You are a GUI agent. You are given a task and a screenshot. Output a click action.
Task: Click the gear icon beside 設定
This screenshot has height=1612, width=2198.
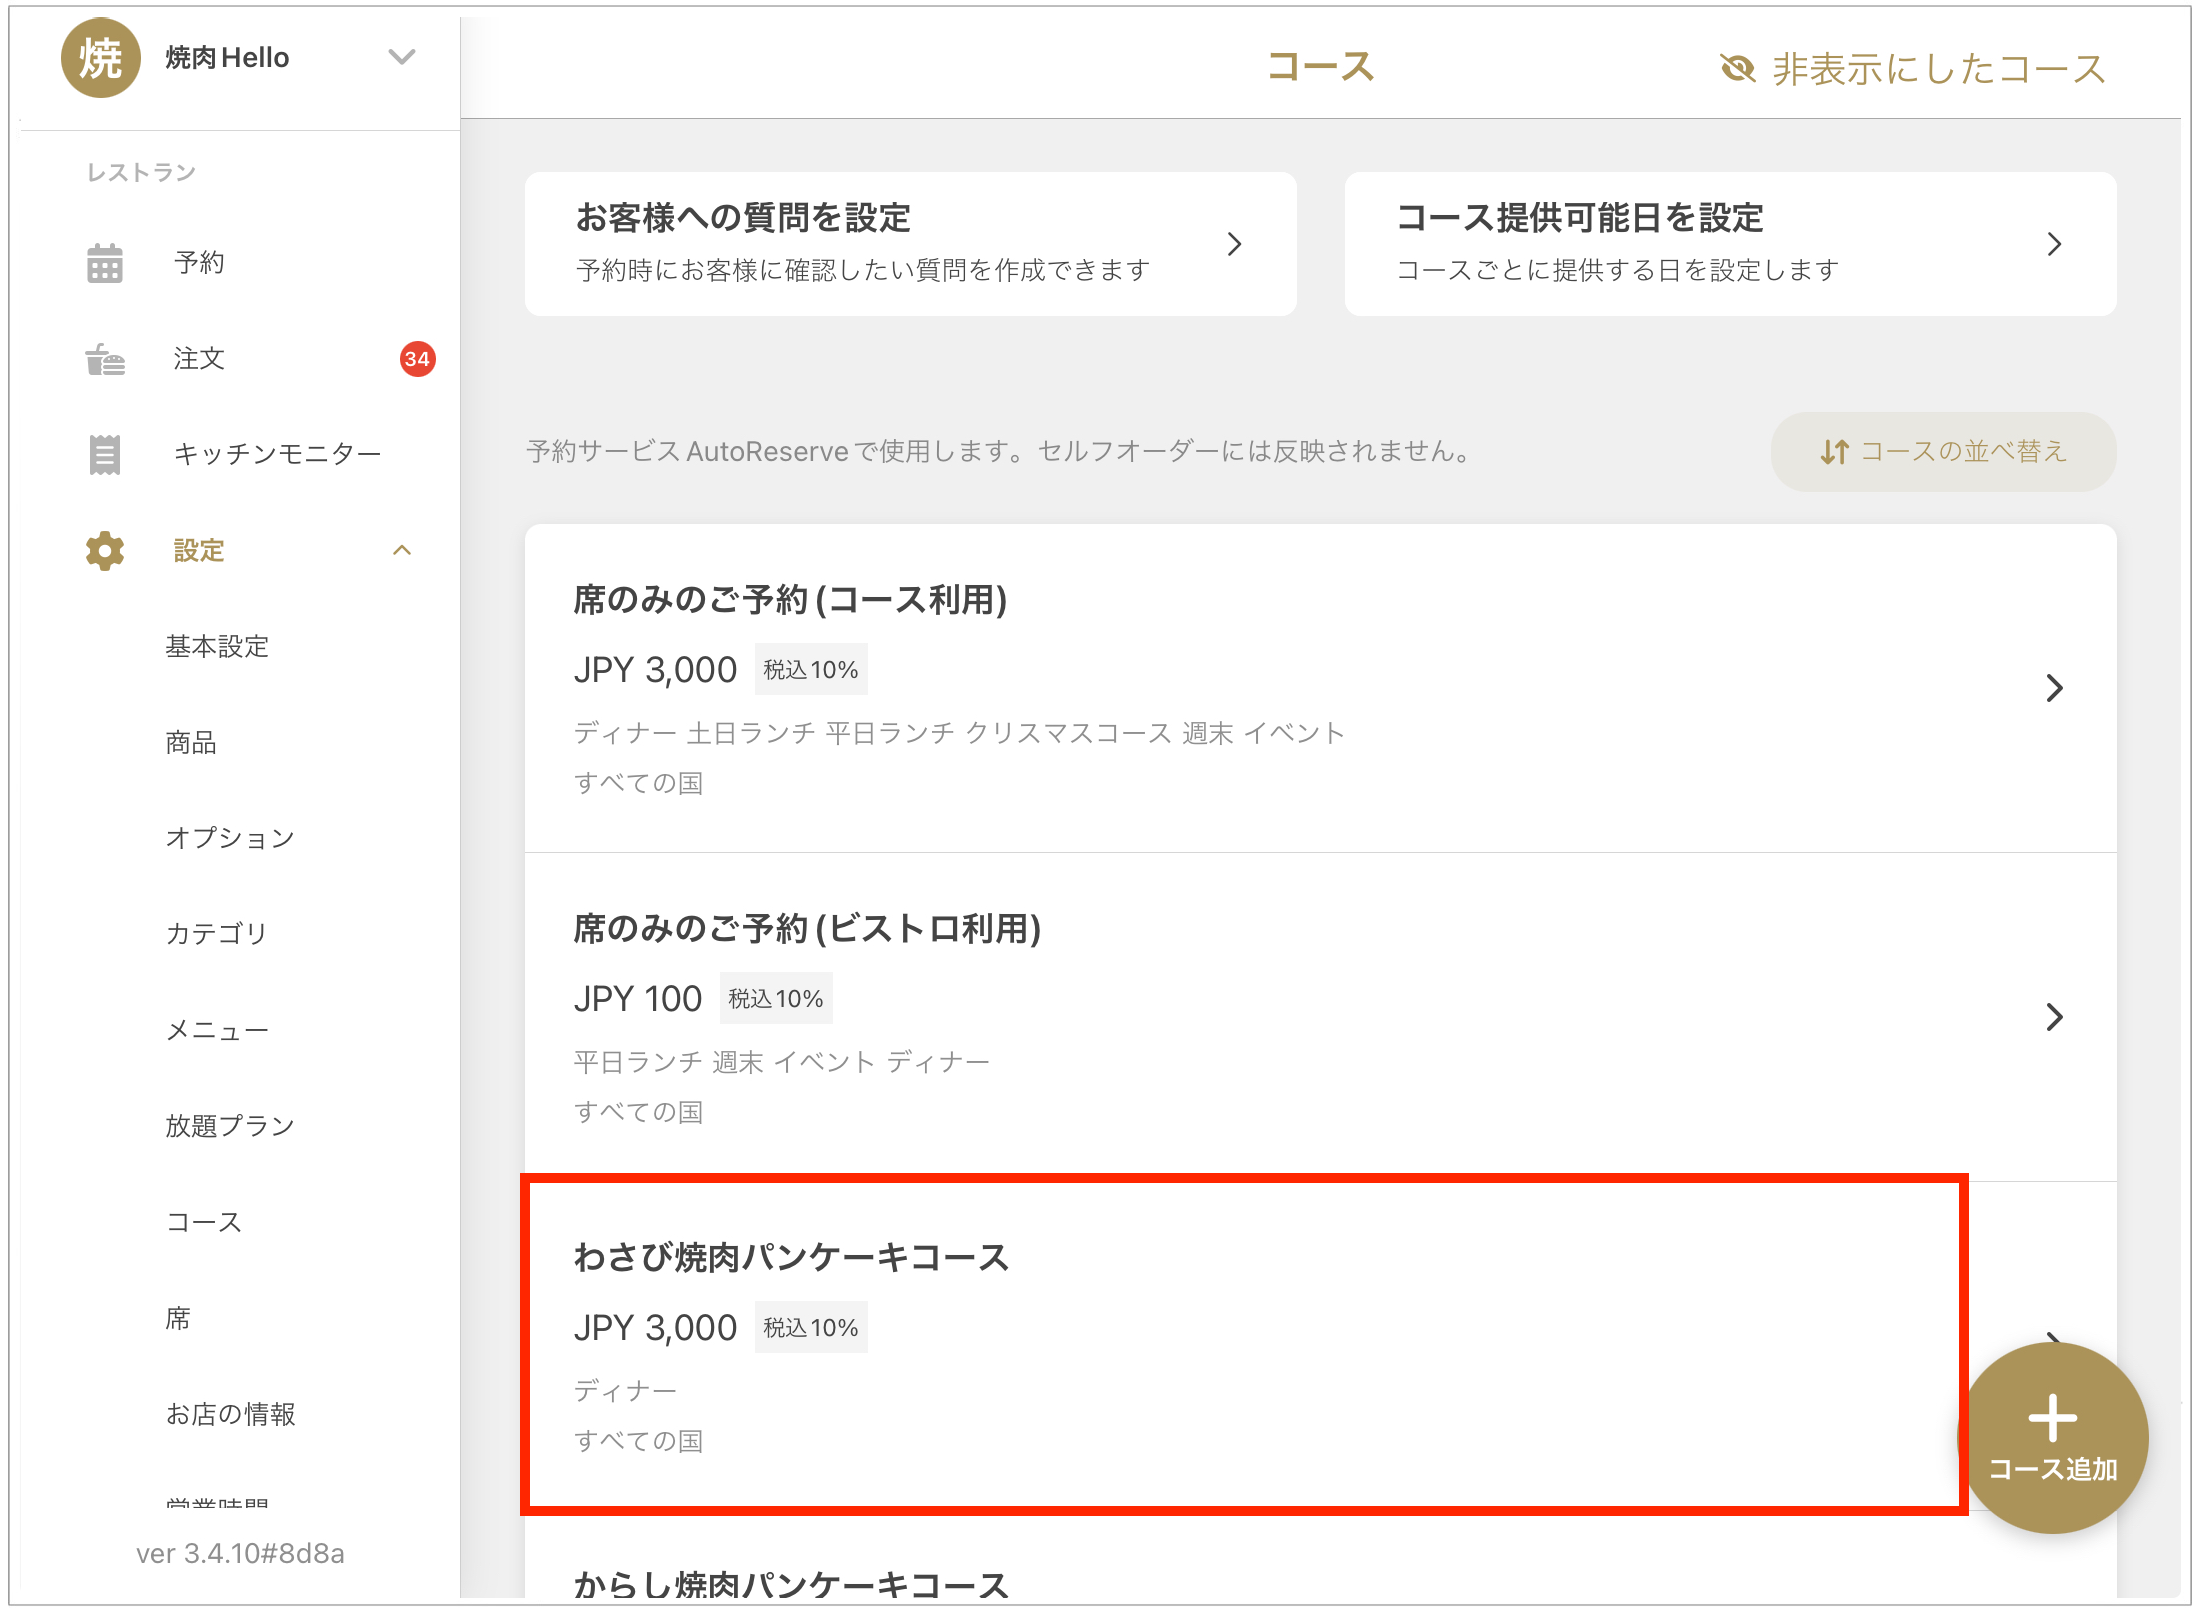point(104,551)
